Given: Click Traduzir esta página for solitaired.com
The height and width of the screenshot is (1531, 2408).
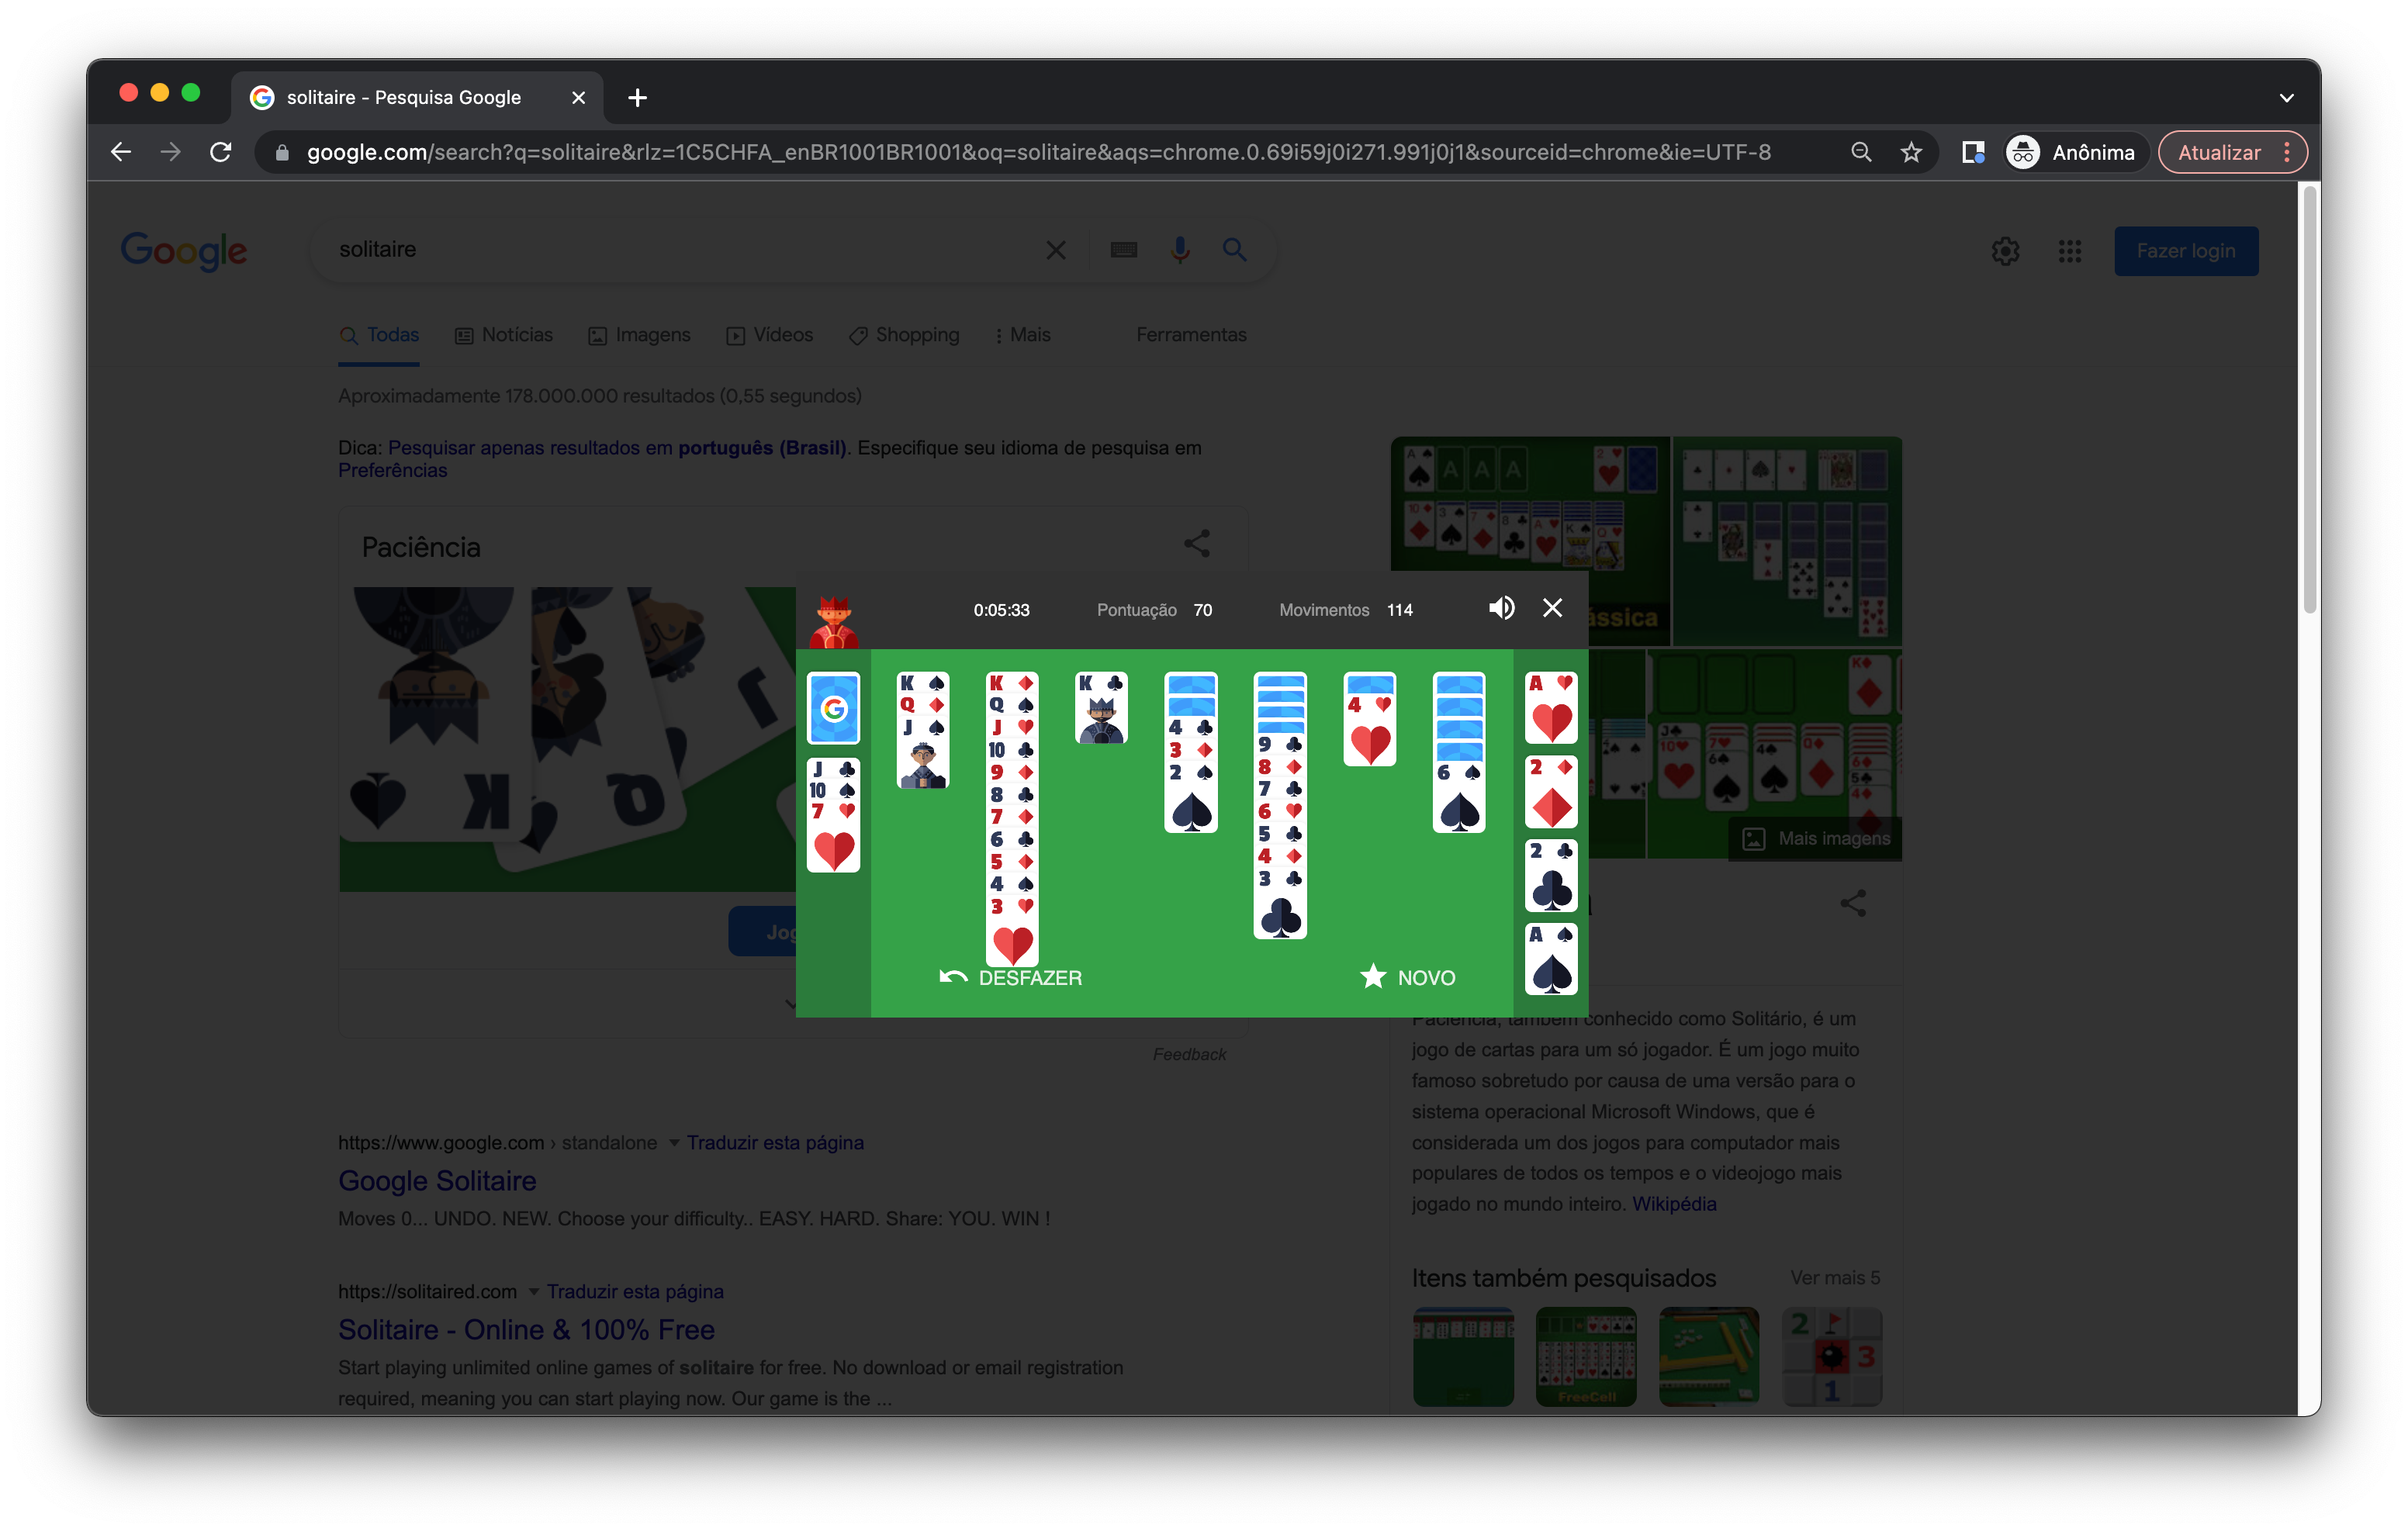Looking at the screenshot, I should pos(635,1292).
